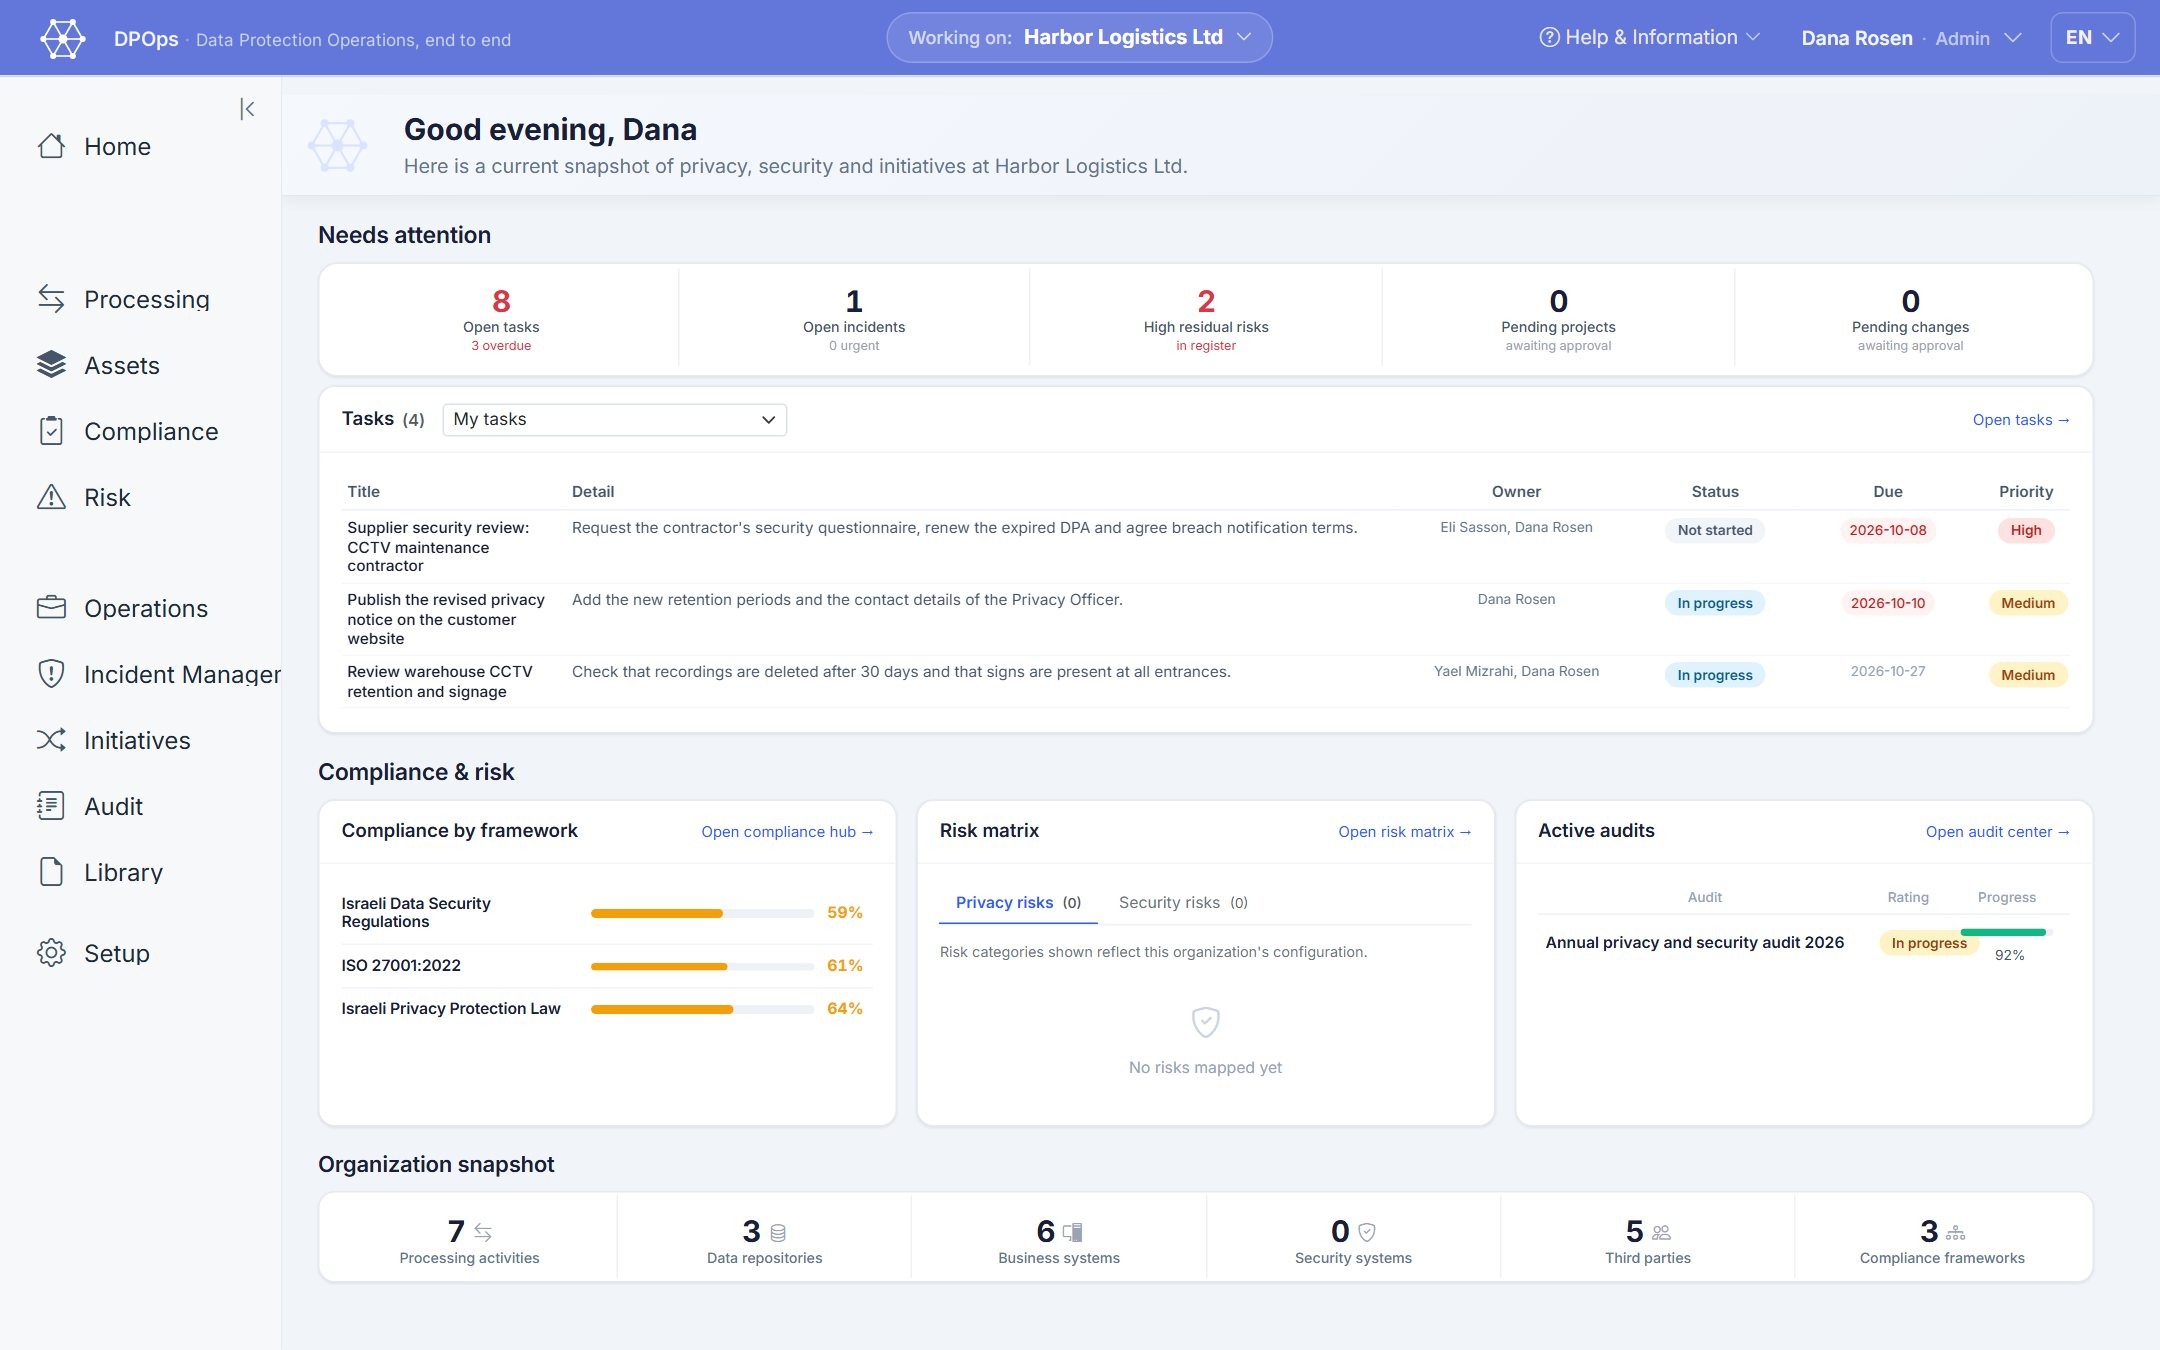Click the Setup gear icon in sidebar
The width and height of the screenshot is (2160, 1350).
click(51, 952)
